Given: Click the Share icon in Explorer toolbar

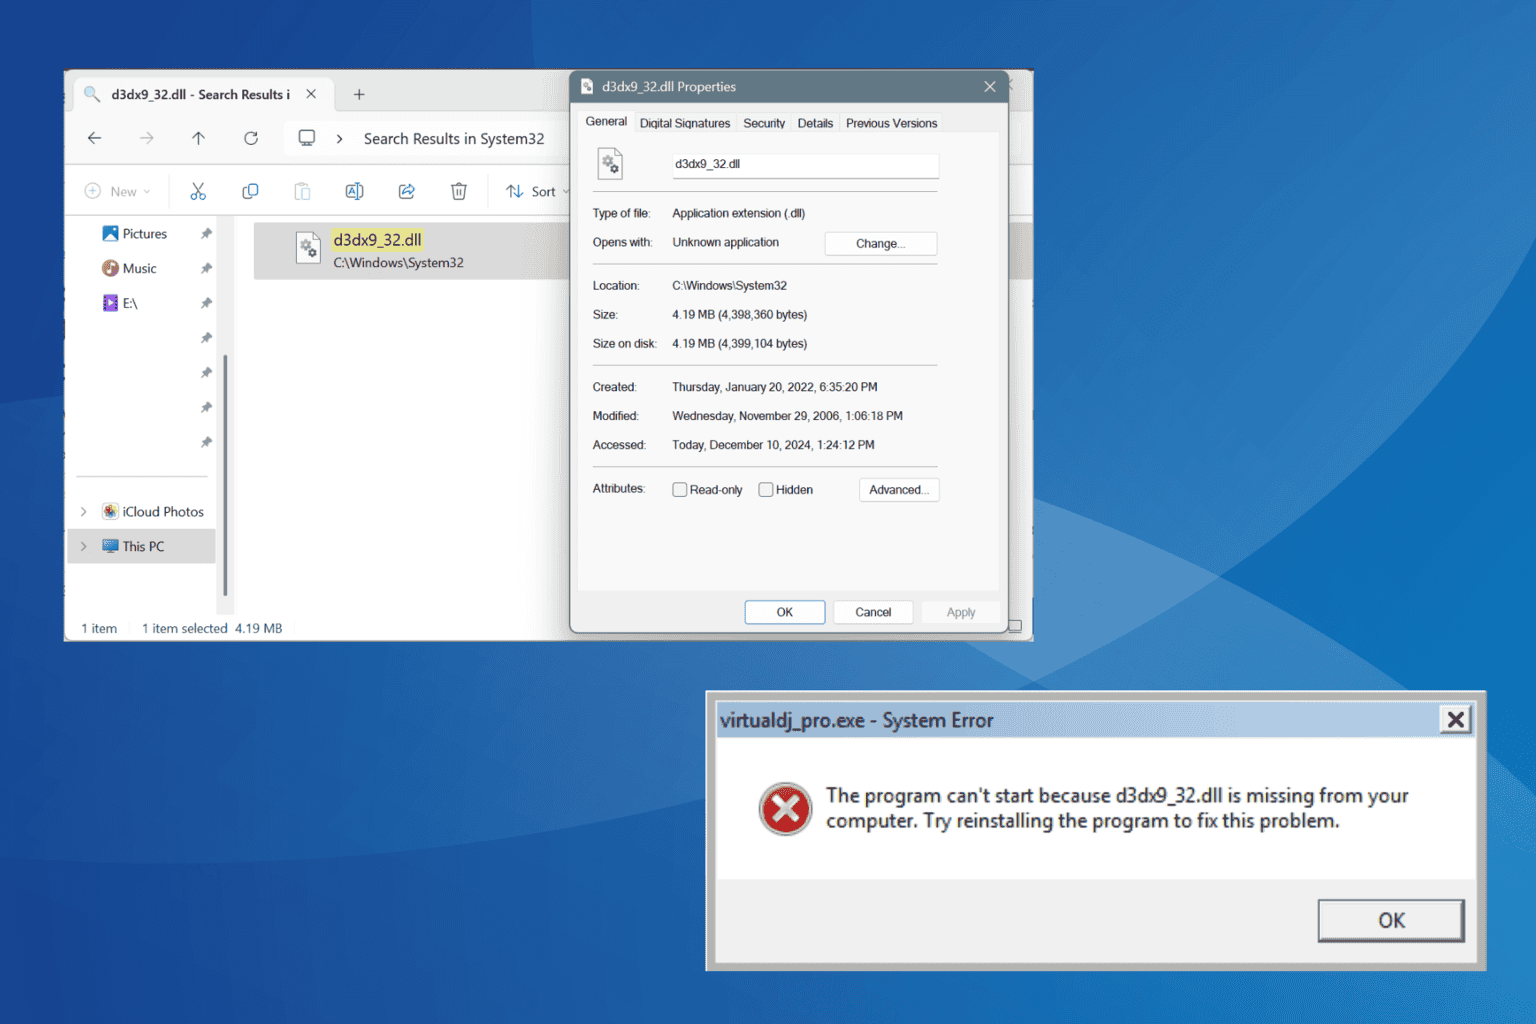Looking at the screenshot, I should pyautogui.click(x=406, y=191).
